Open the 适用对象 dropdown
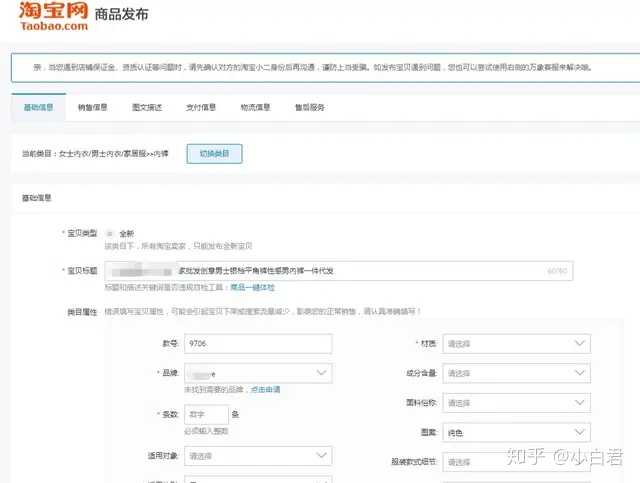 point(258,456)
